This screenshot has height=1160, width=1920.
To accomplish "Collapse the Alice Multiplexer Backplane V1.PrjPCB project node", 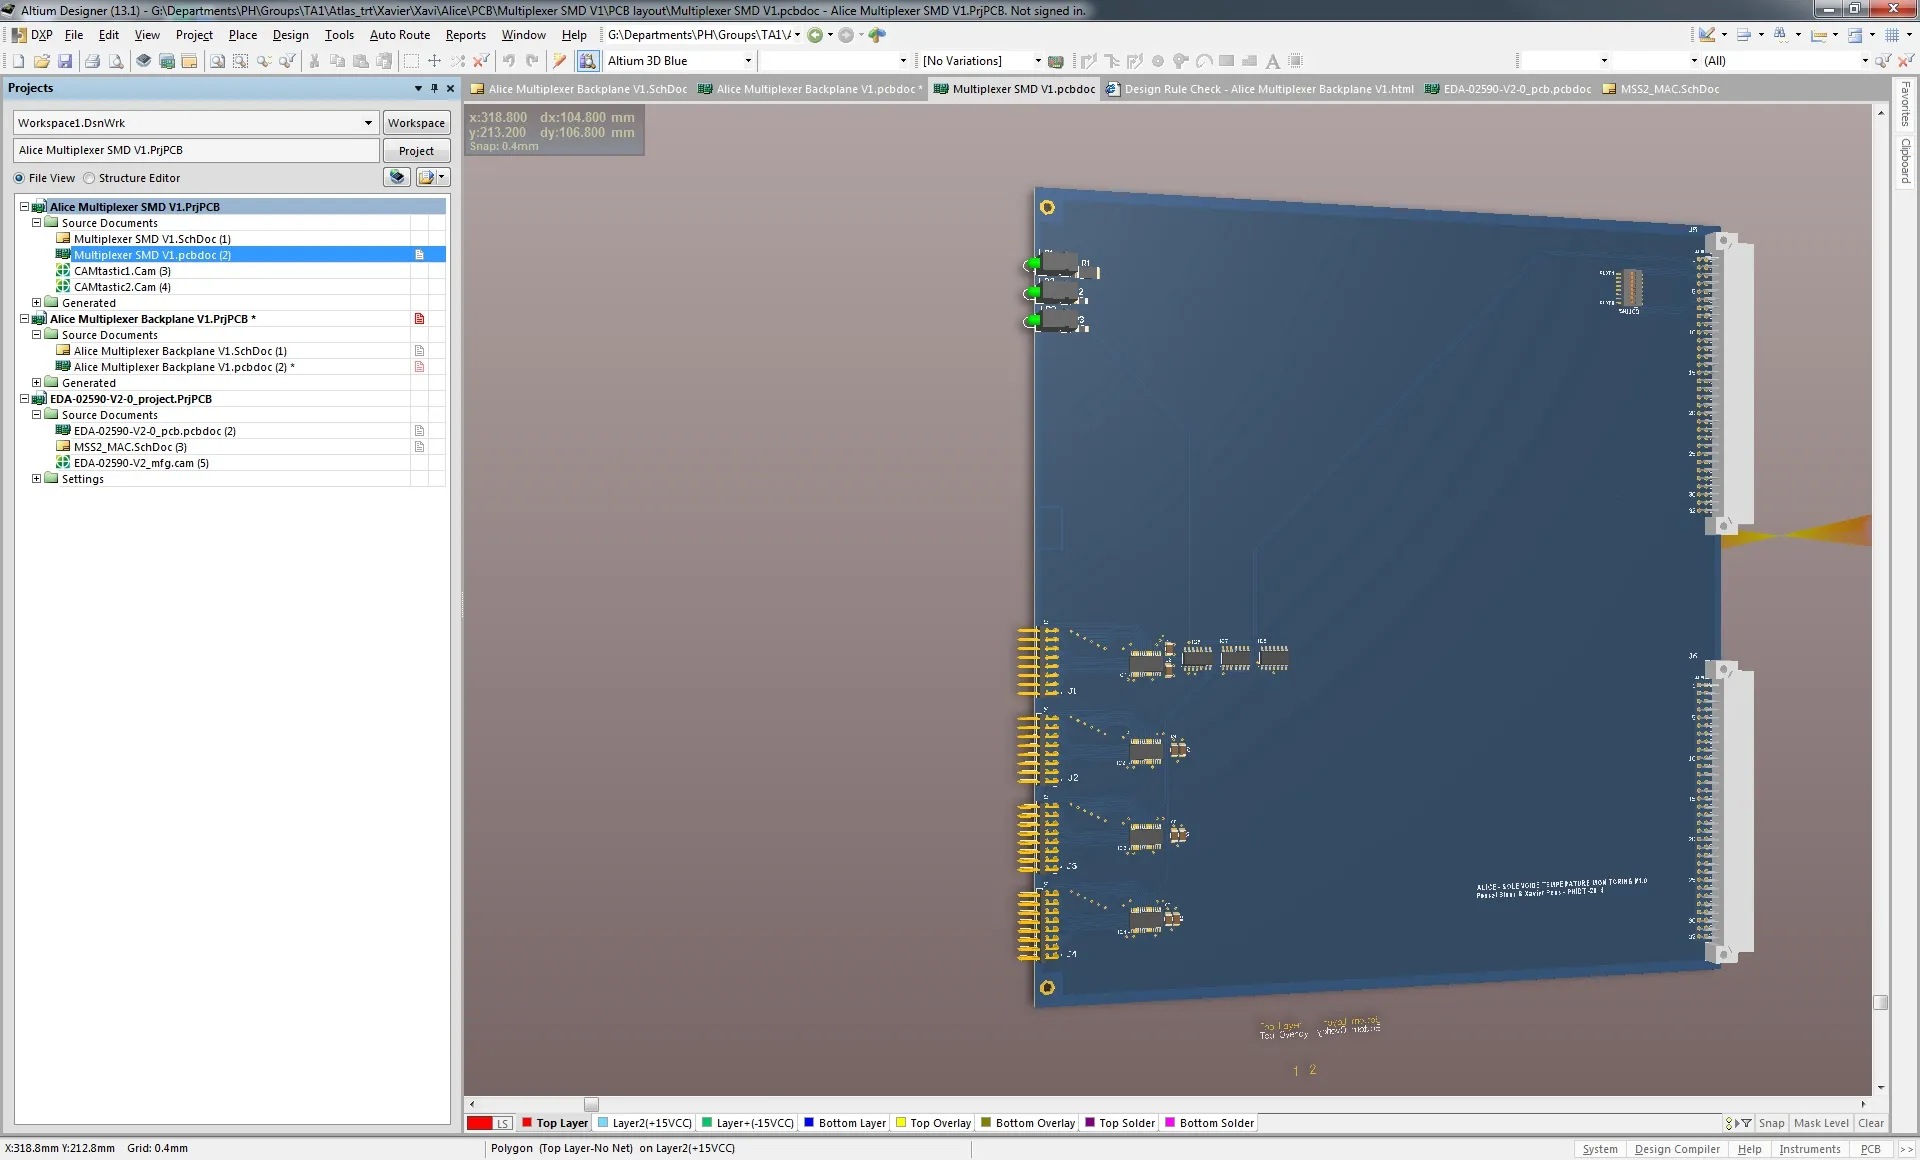I will [x=25, y=319].
